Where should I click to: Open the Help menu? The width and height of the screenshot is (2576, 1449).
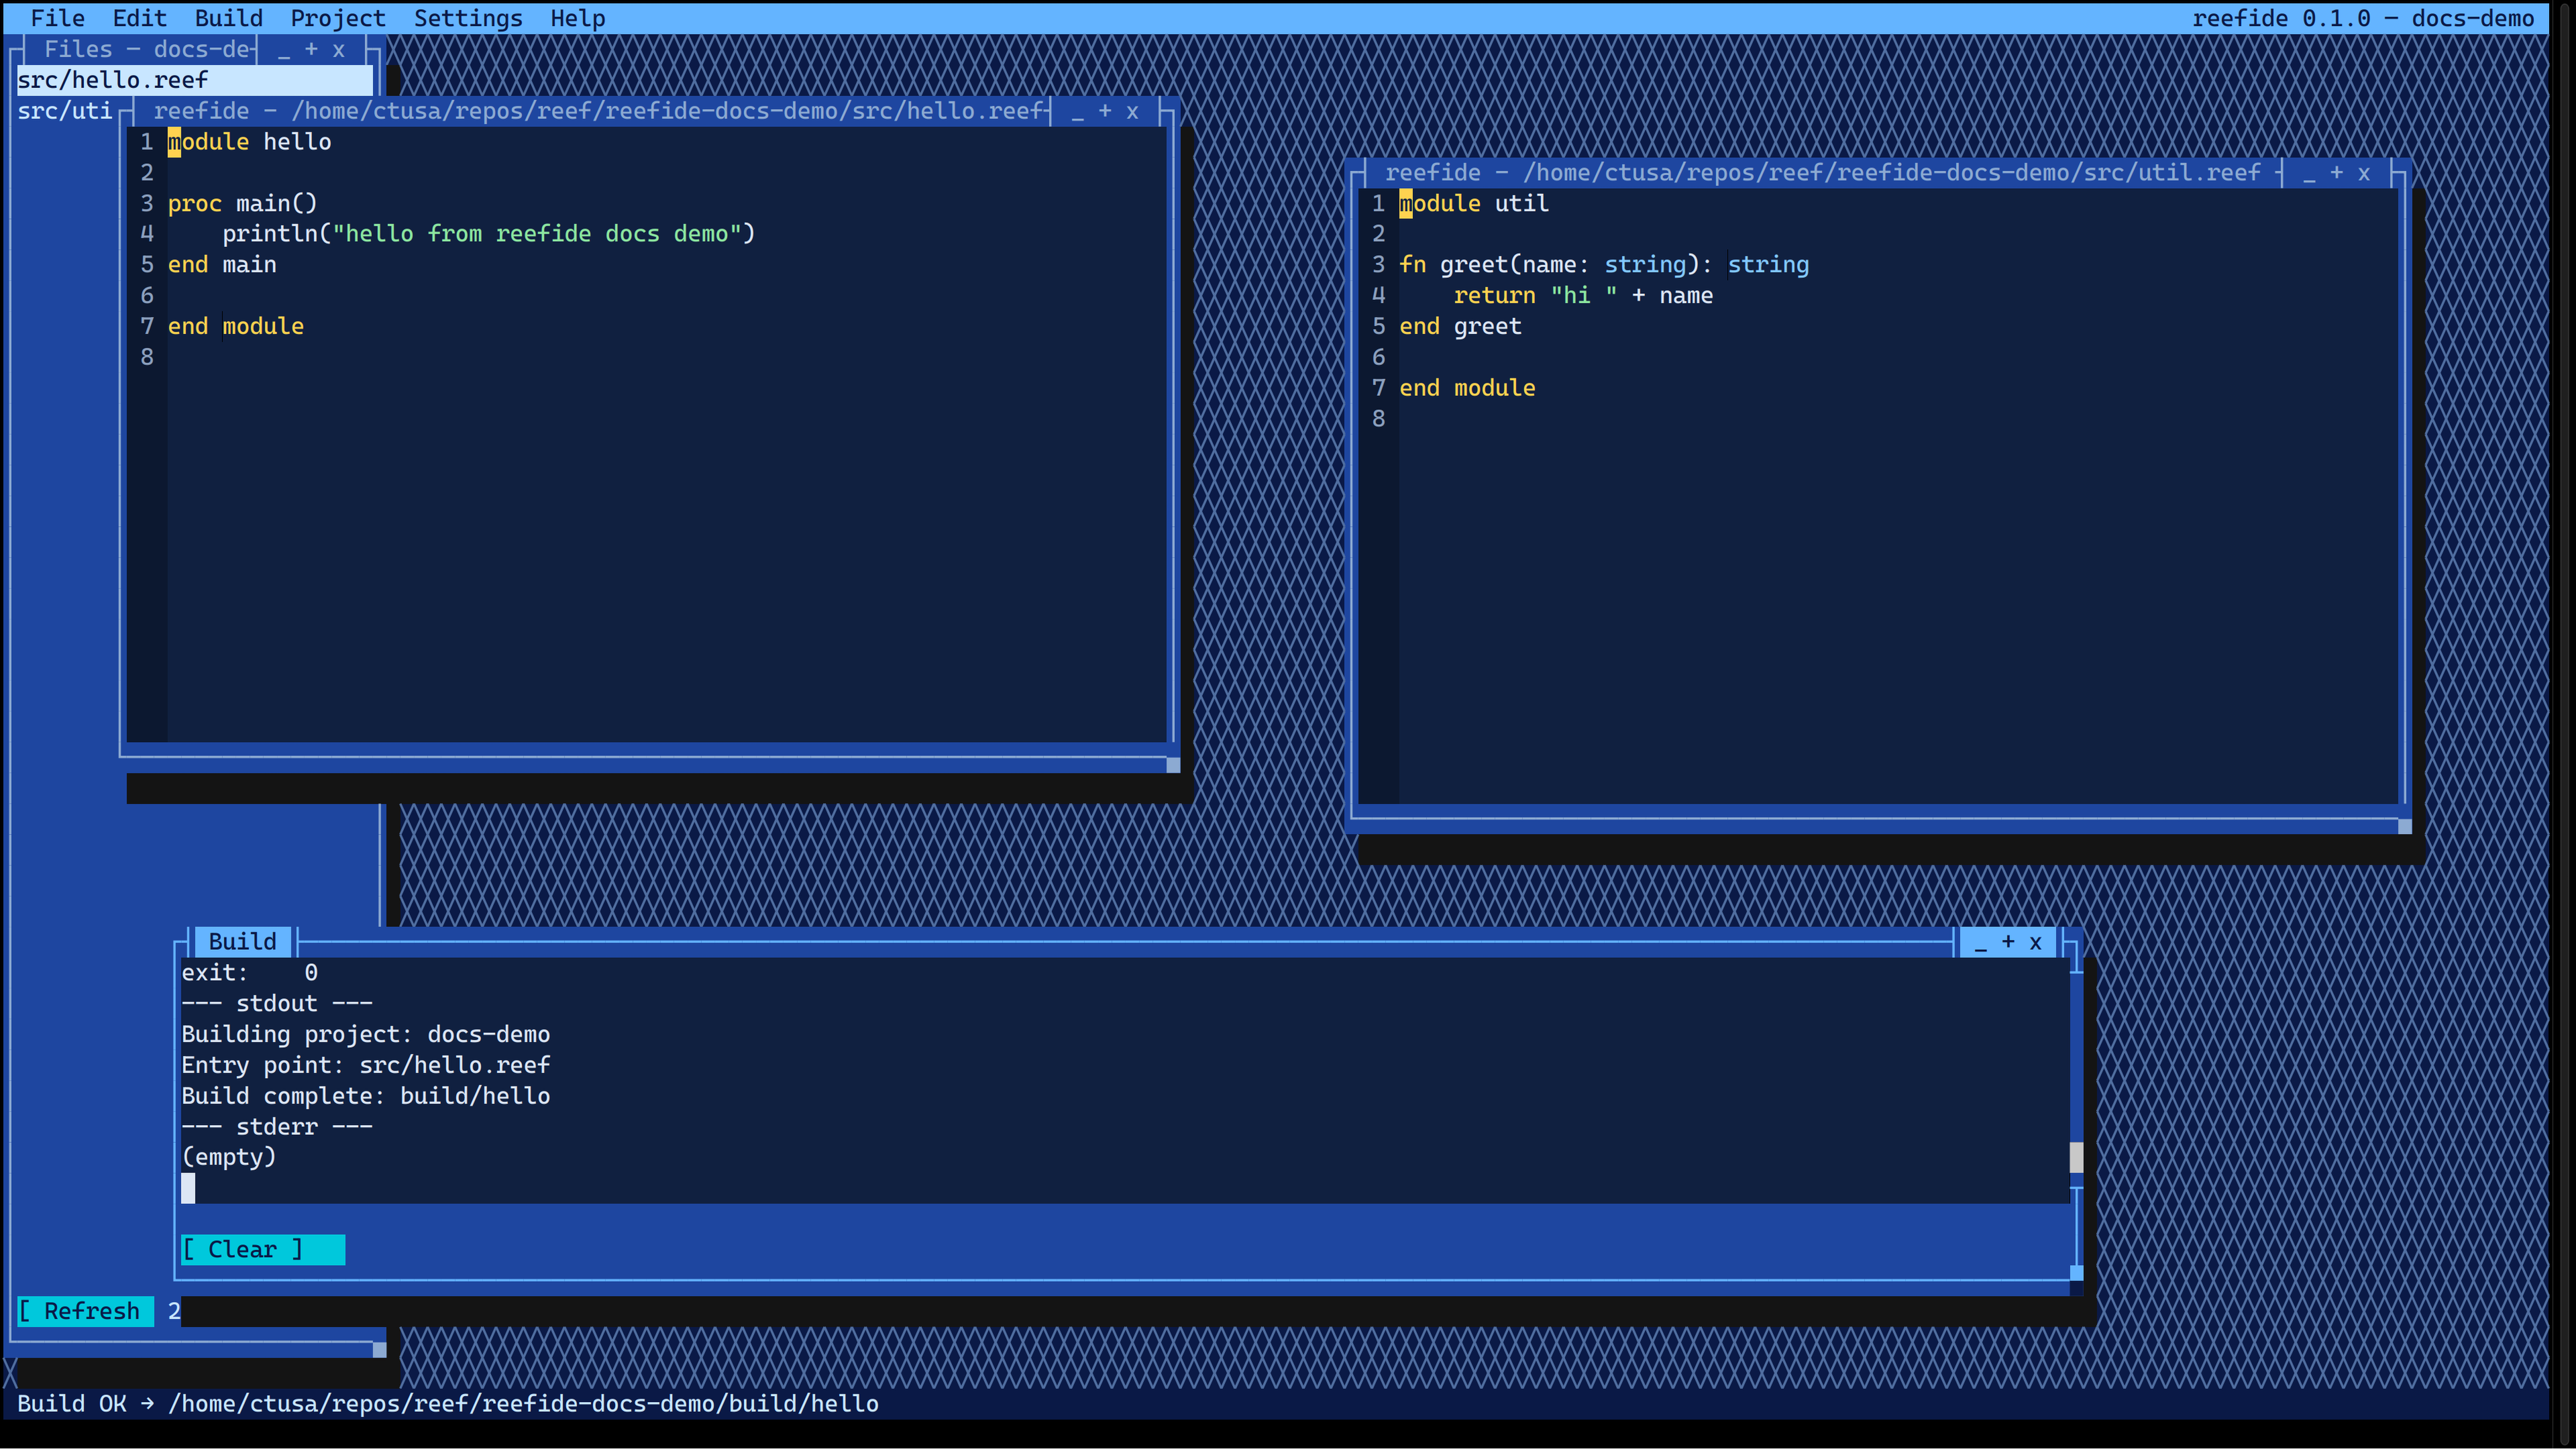577,18
